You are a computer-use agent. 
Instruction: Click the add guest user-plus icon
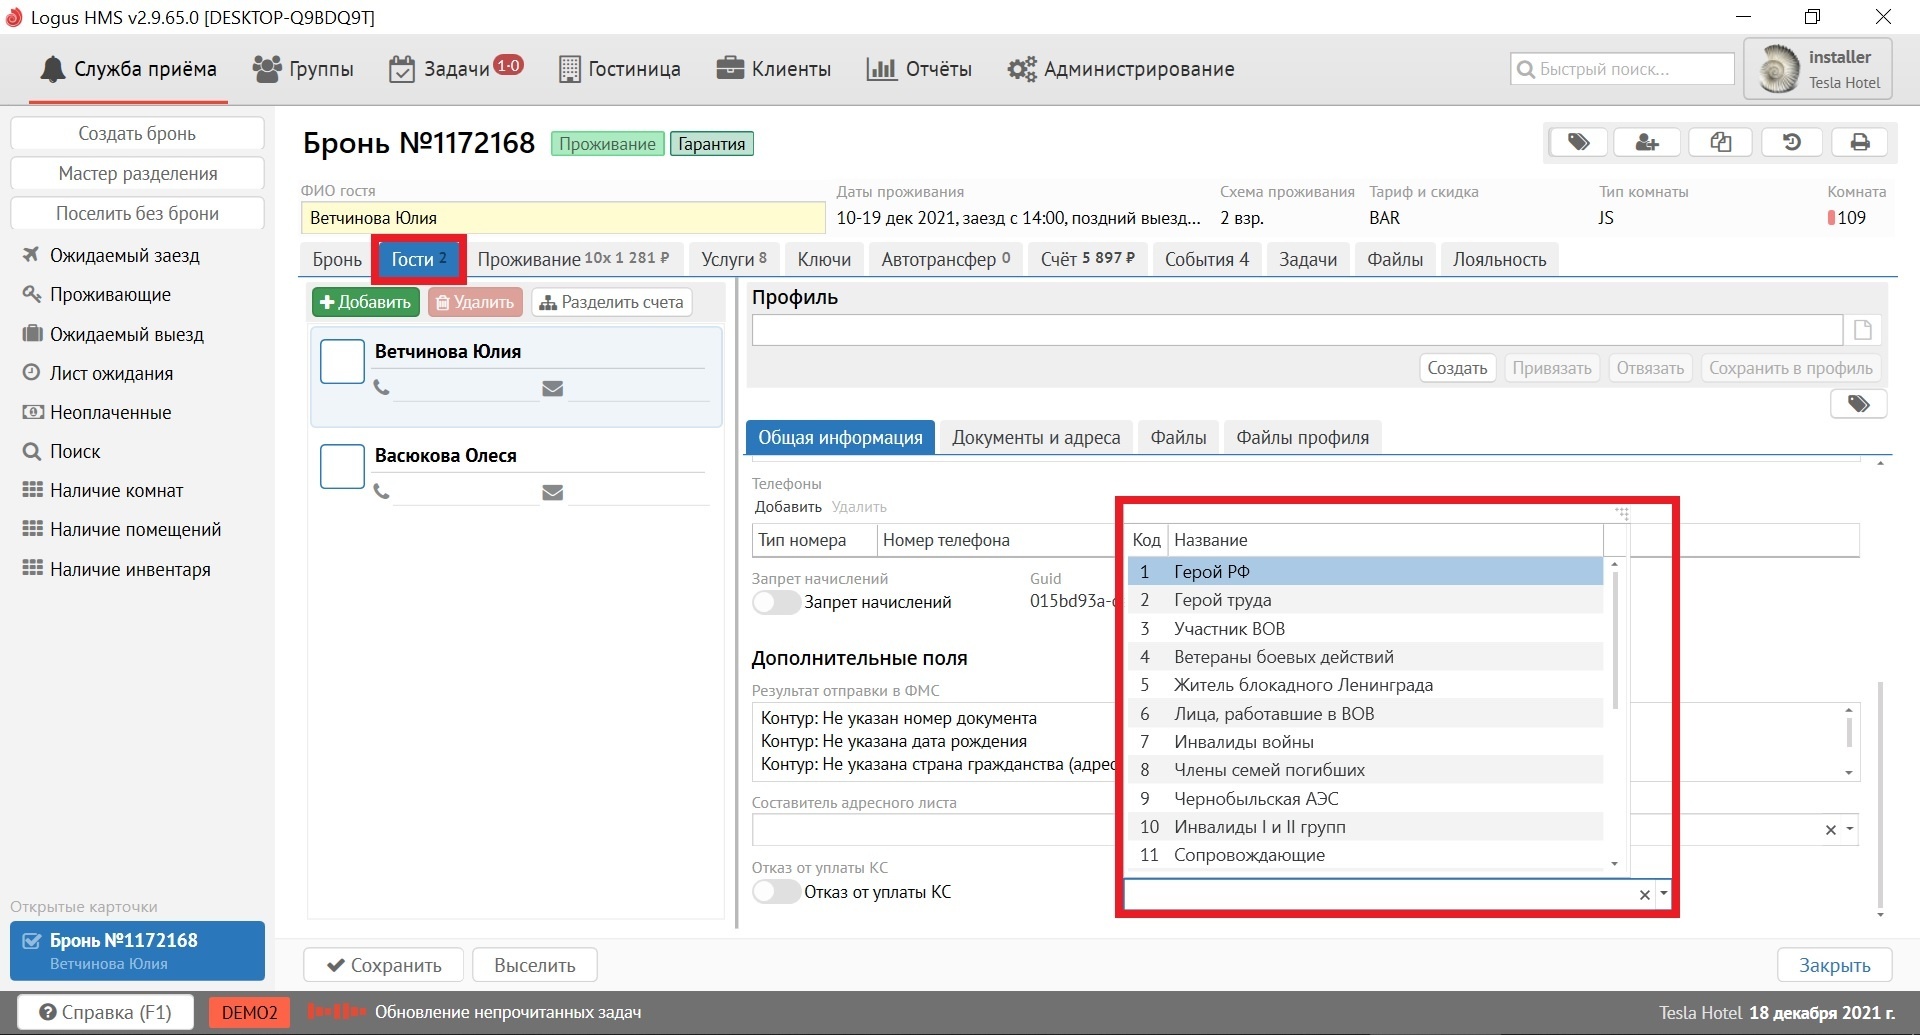pos(1647,142)
